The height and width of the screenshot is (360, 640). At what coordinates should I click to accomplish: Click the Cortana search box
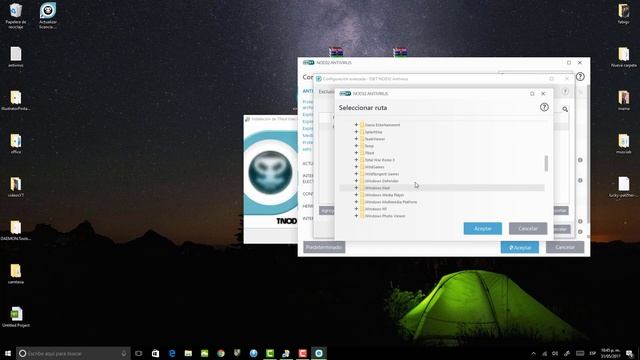(x=73, y=353)
